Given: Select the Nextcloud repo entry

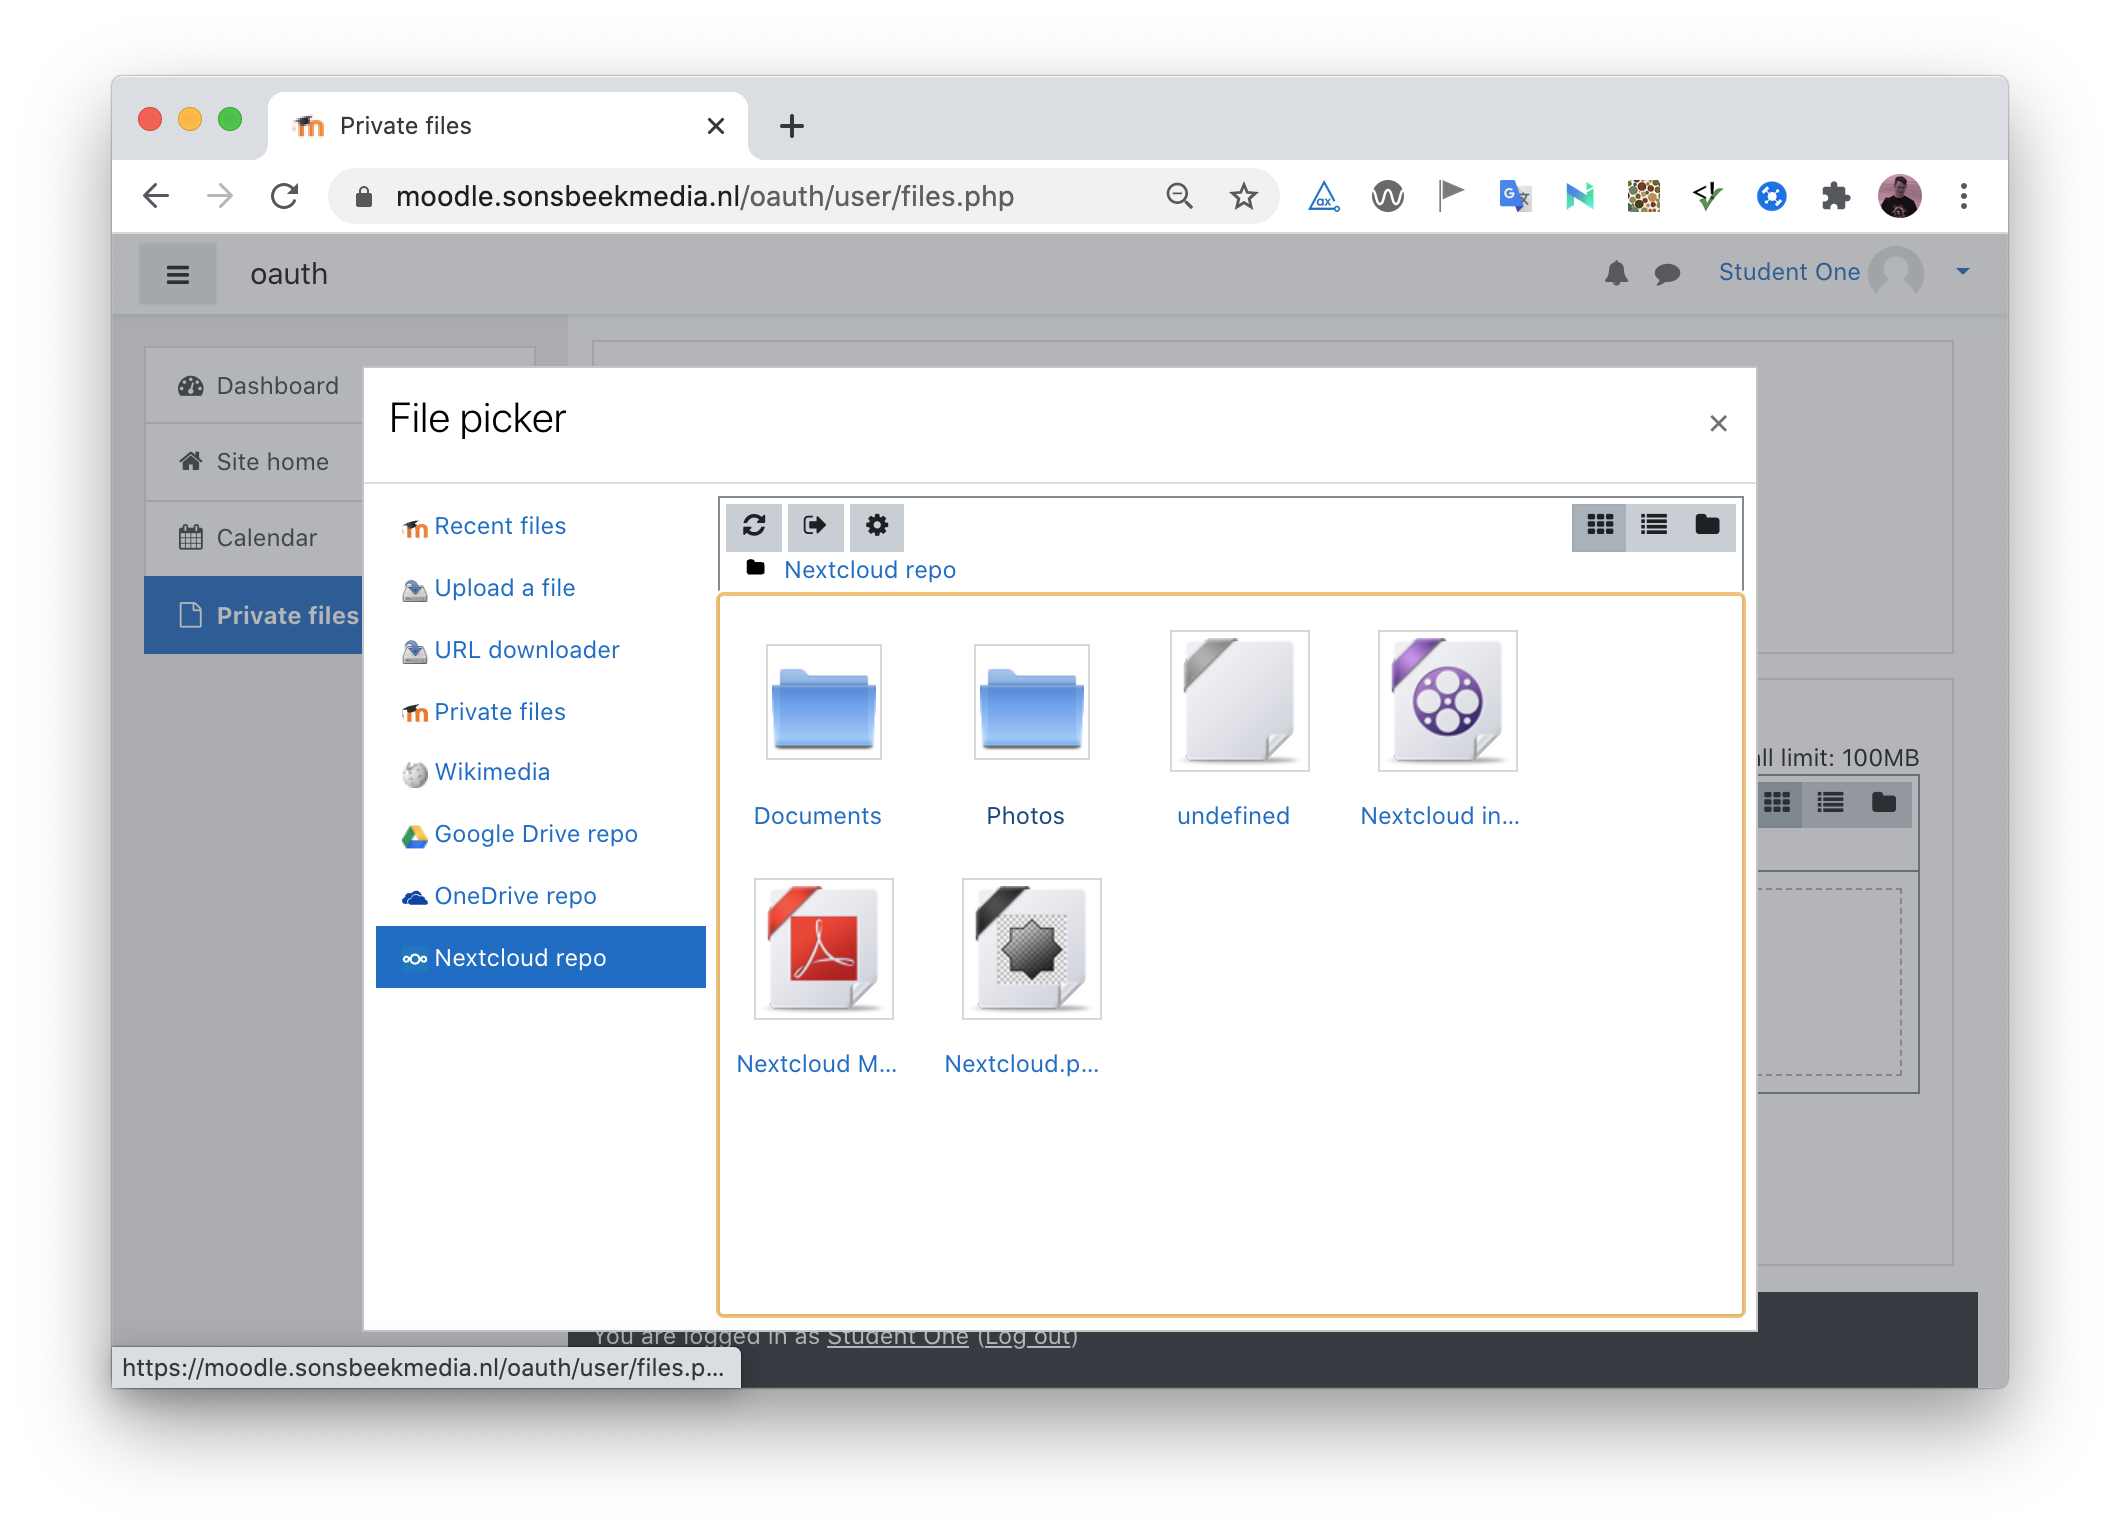Looking at the screenshot, I should (x=541, y=958).
